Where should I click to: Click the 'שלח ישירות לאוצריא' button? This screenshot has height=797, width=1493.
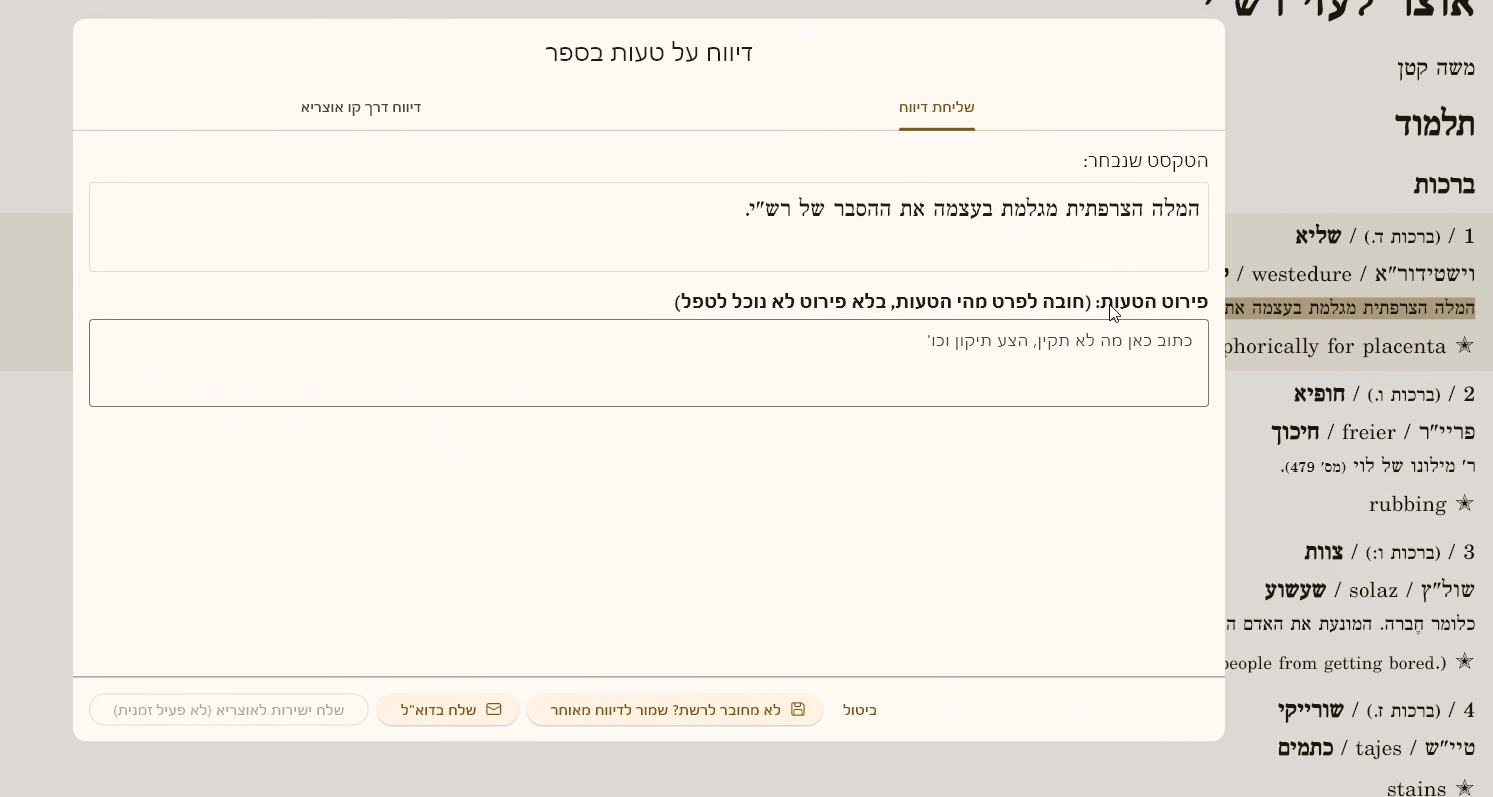click(229, 710)
